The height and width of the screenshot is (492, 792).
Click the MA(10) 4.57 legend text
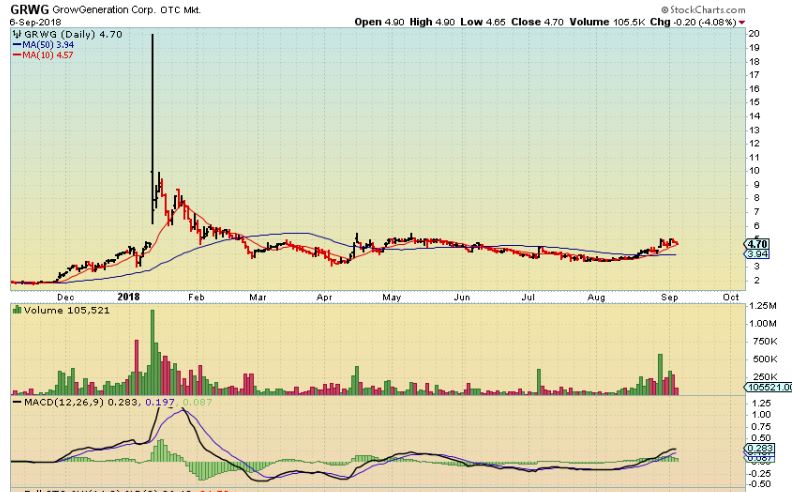pyautogui.click(x=48, y=55)
